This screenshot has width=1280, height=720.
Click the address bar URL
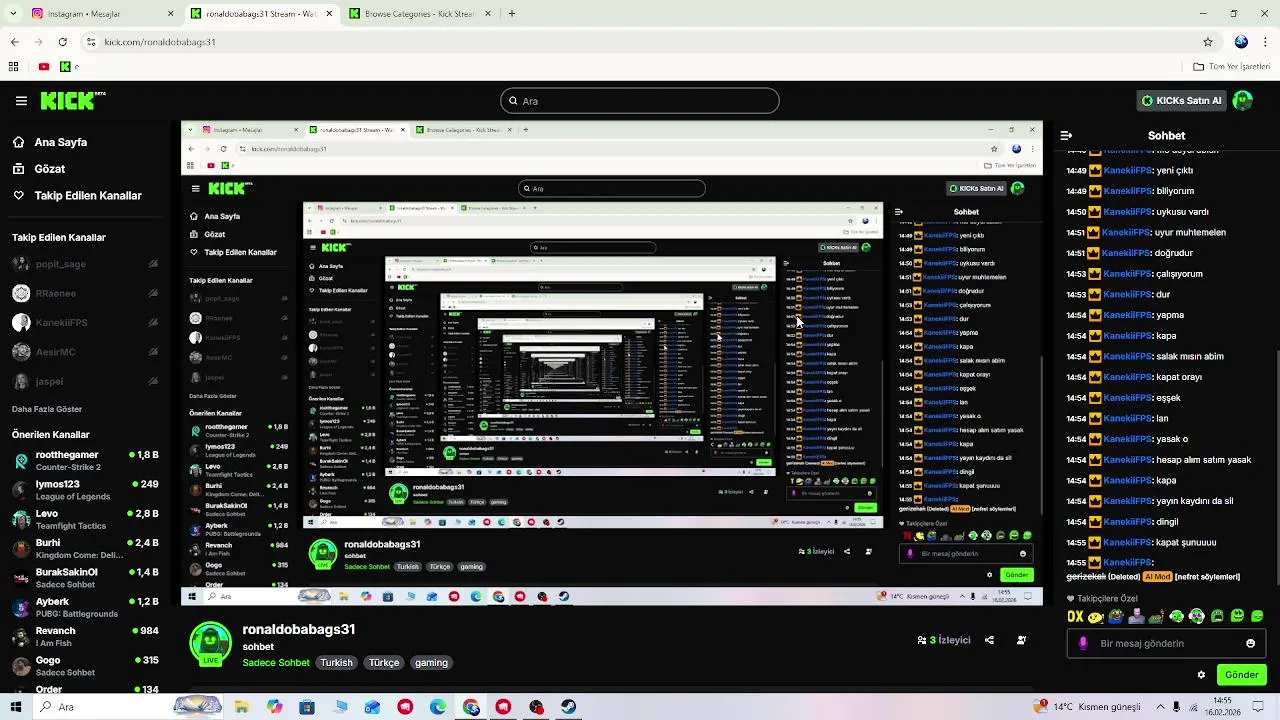160,42
